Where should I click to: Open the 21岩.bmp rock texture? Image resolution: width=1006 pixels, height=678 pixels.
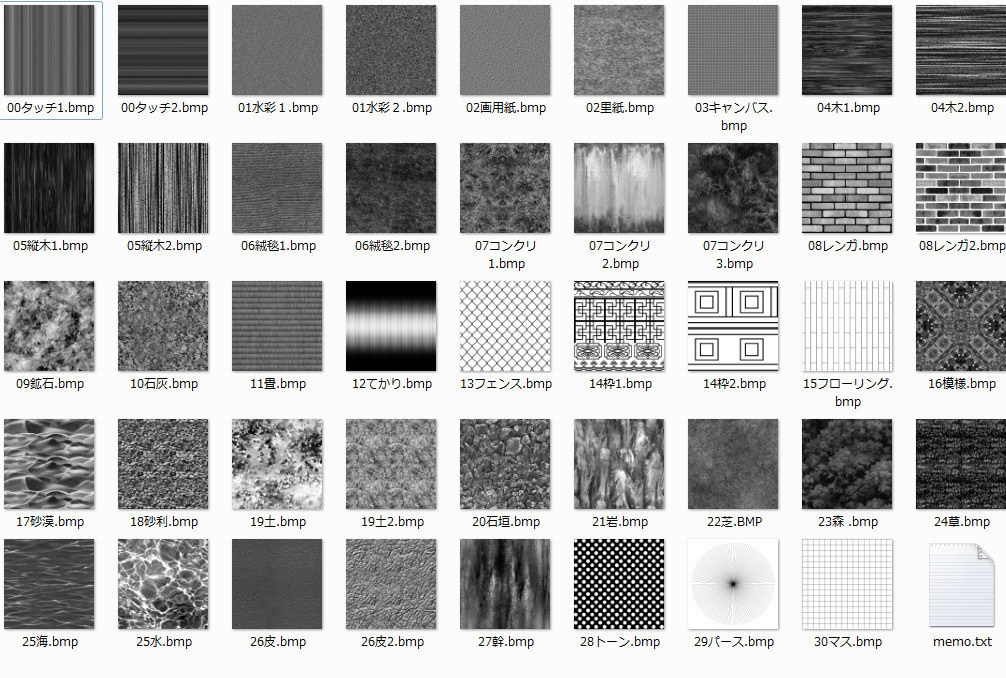[x=618, y=464]
